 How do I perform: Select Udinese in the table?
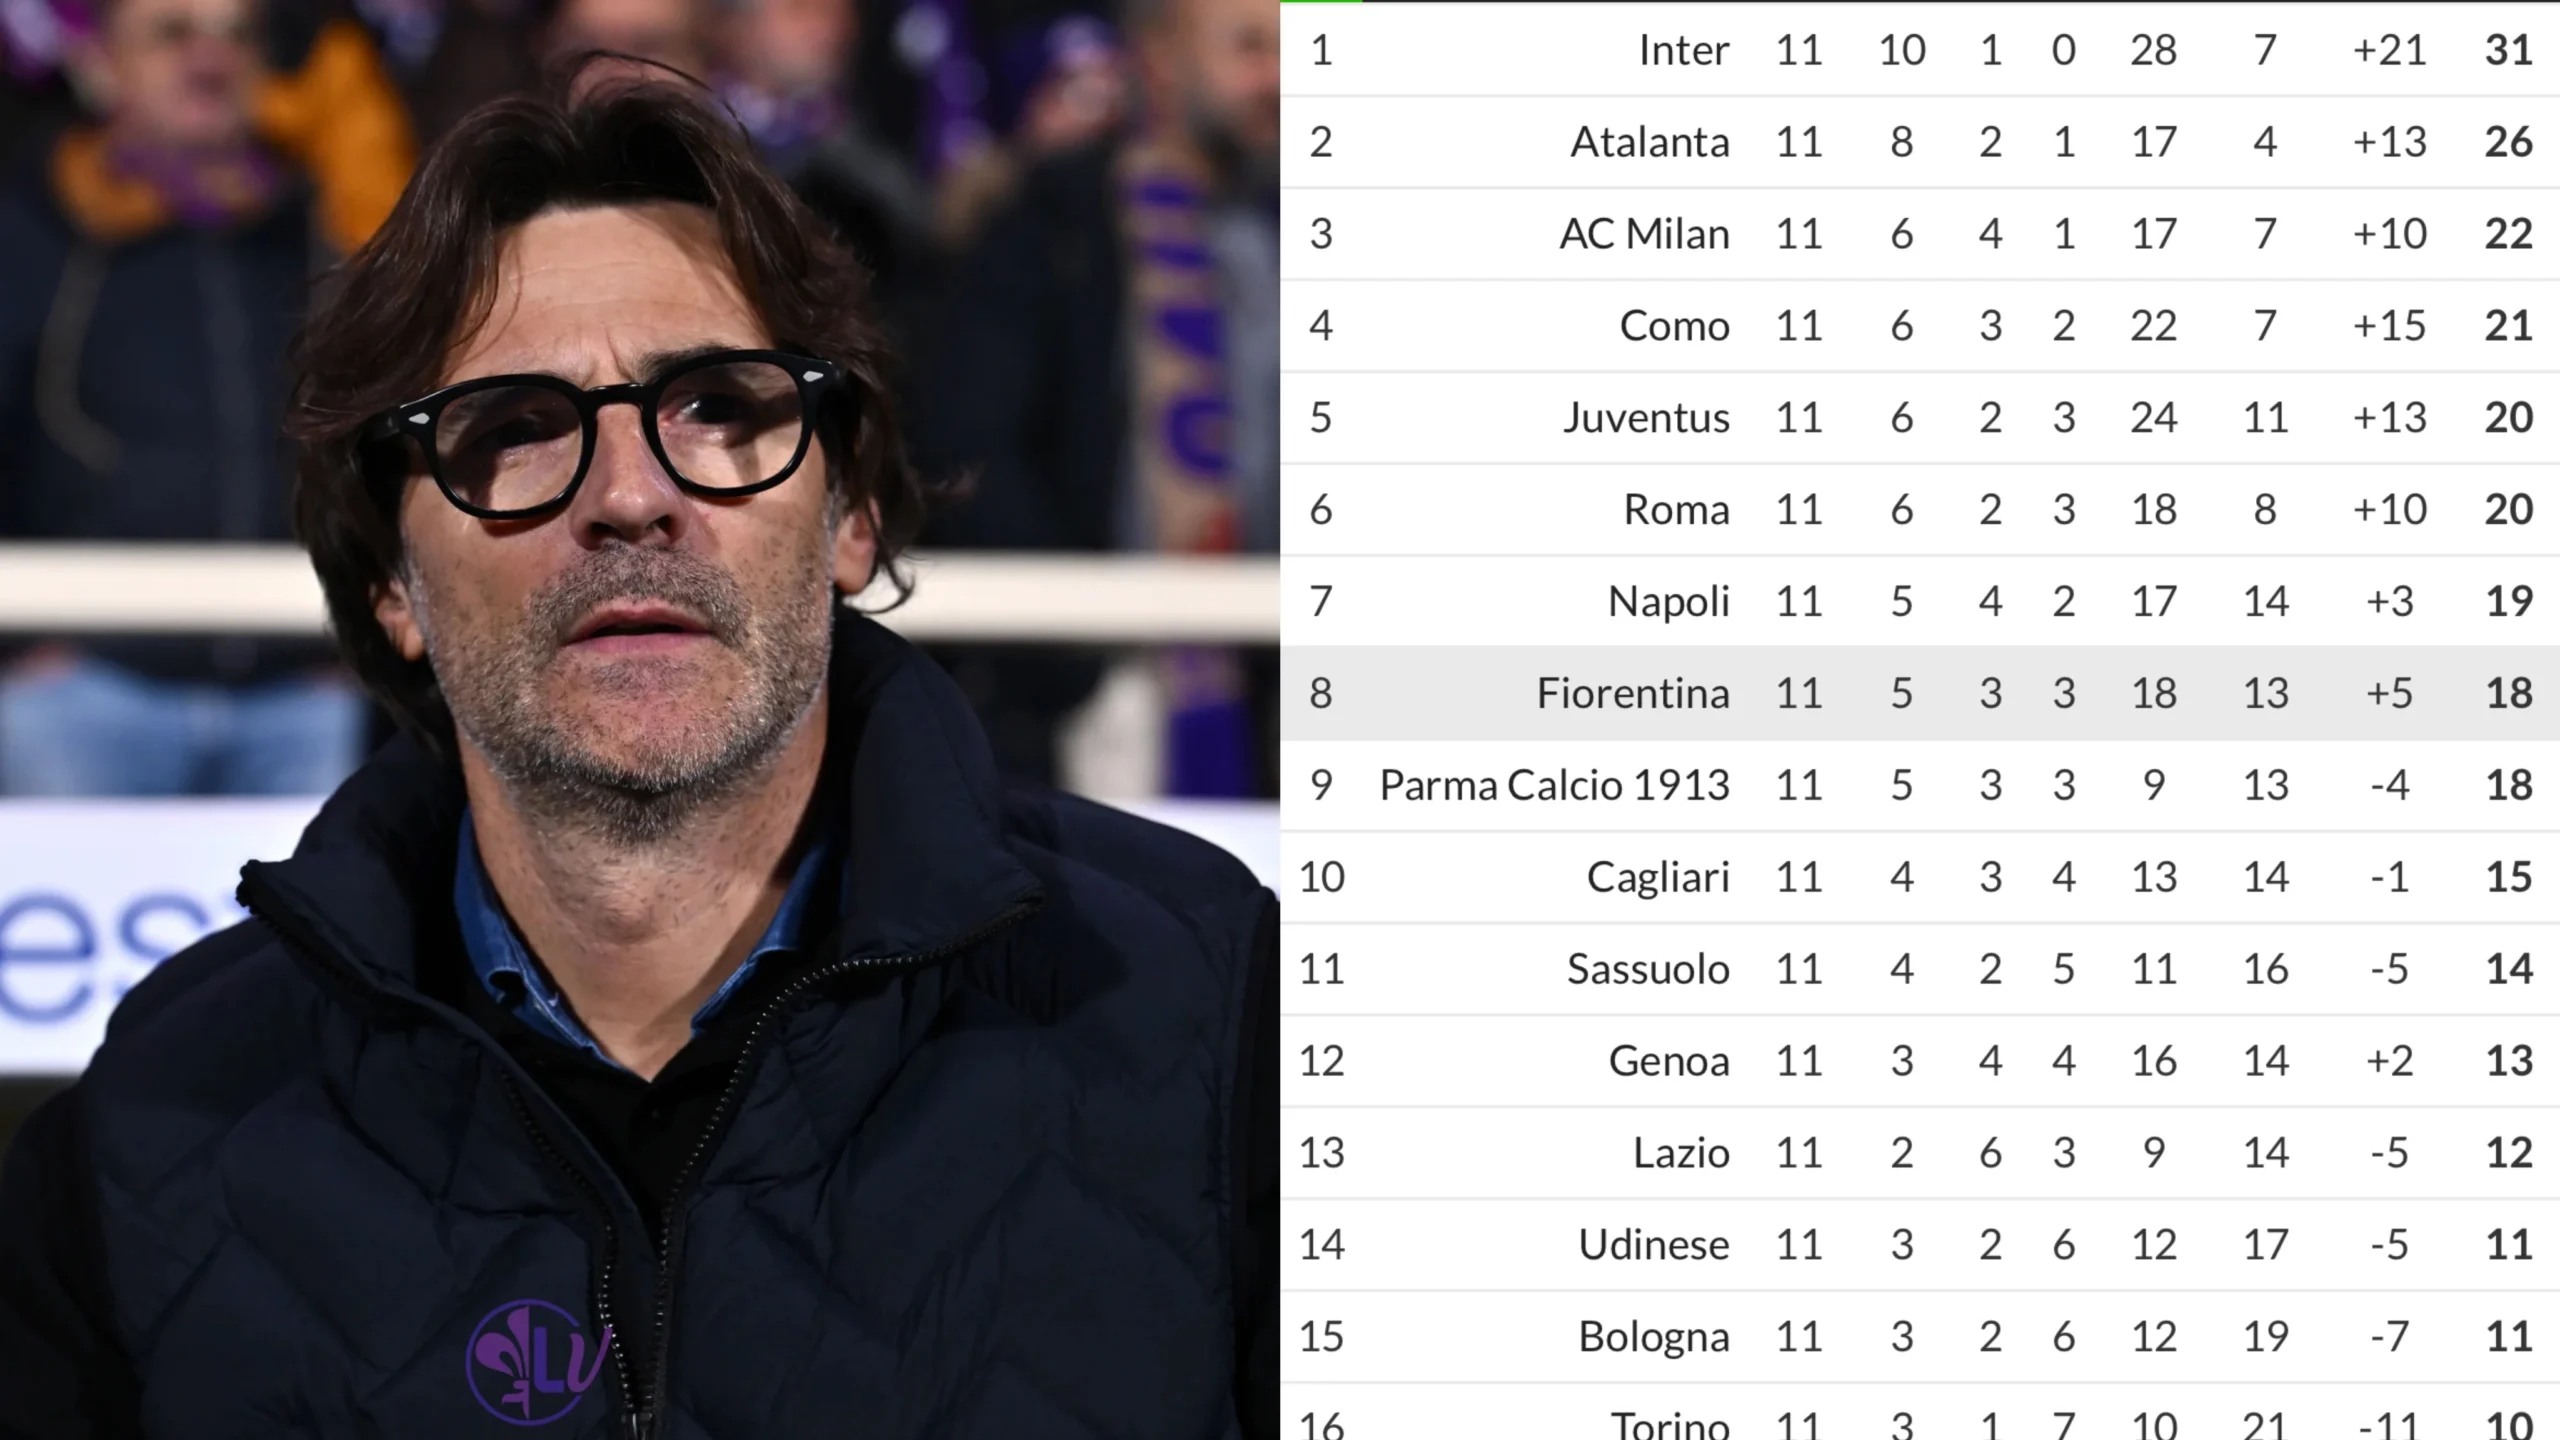point(1653,1246)
